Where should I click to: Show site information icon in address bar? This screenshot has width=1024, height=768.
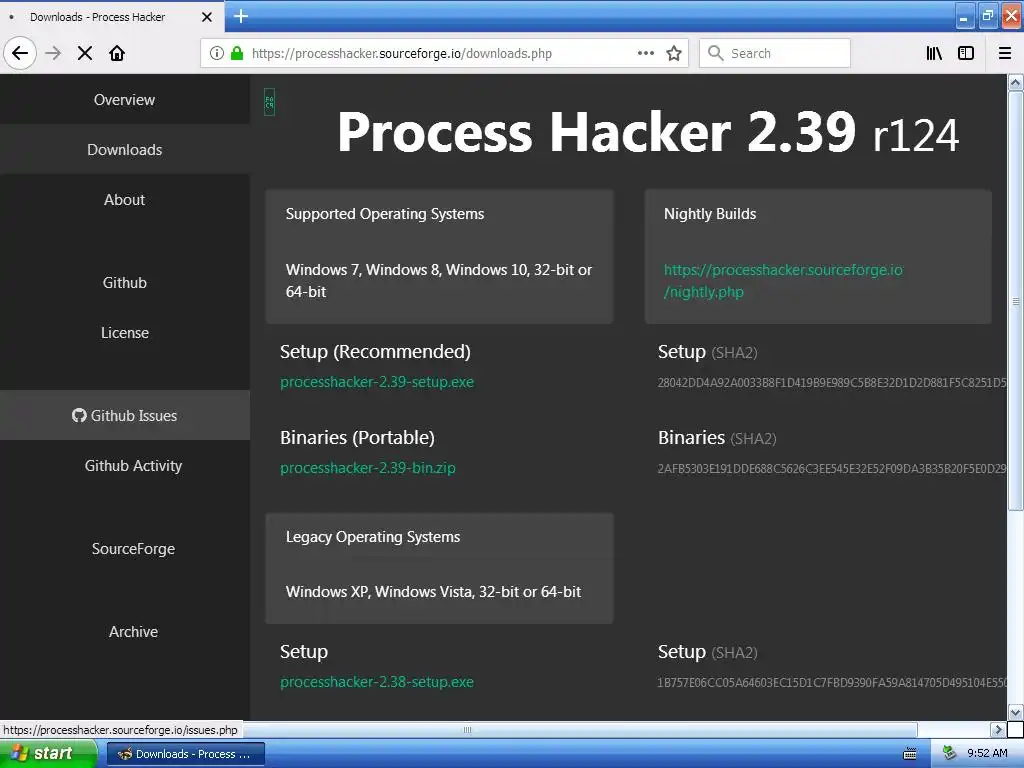click(217, 54)
